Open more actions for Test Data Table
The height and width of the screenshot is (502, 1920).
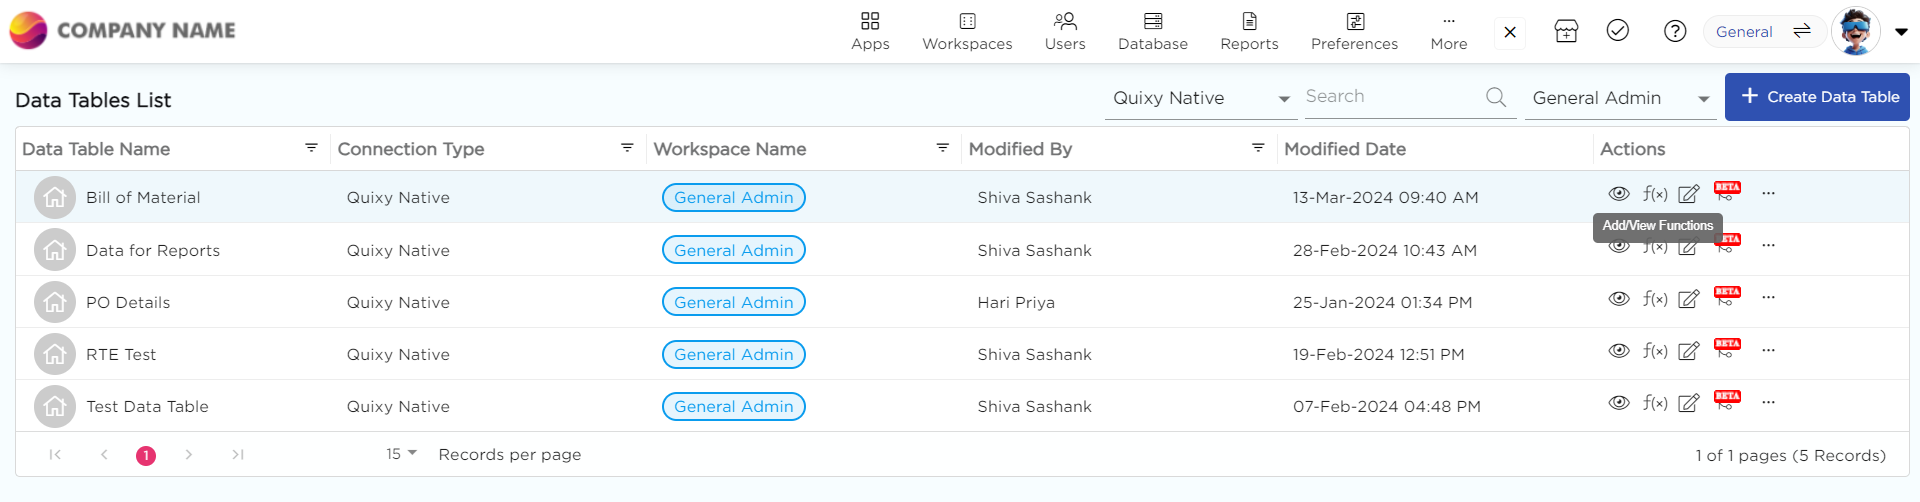click(1768, 402)
